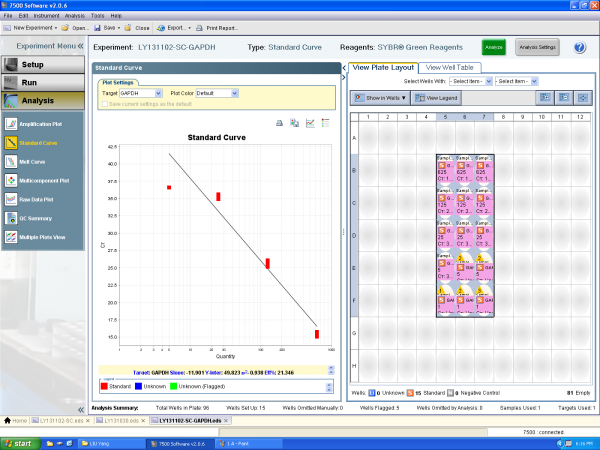
Task: Click the green Analyze button
Action: [x=494, y=47]
